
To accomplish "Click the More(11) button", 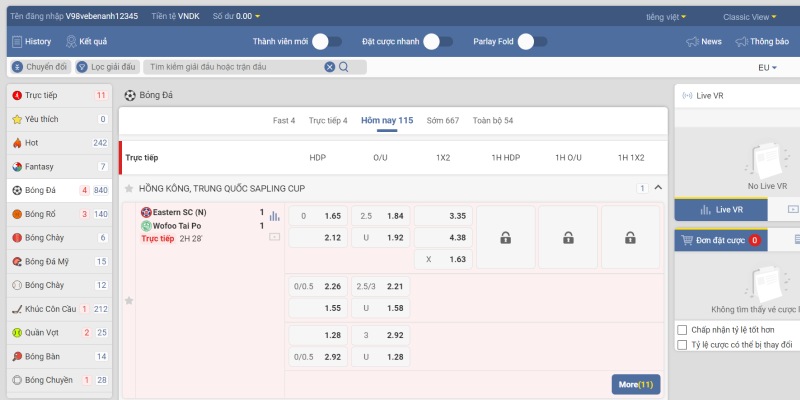I will click(x=636, y=384).
